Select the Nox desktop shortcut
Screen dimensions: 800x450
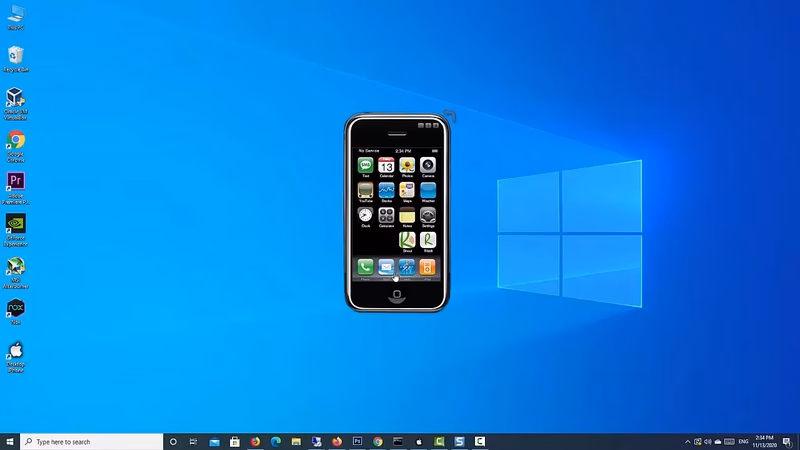(x=16, y=312)
